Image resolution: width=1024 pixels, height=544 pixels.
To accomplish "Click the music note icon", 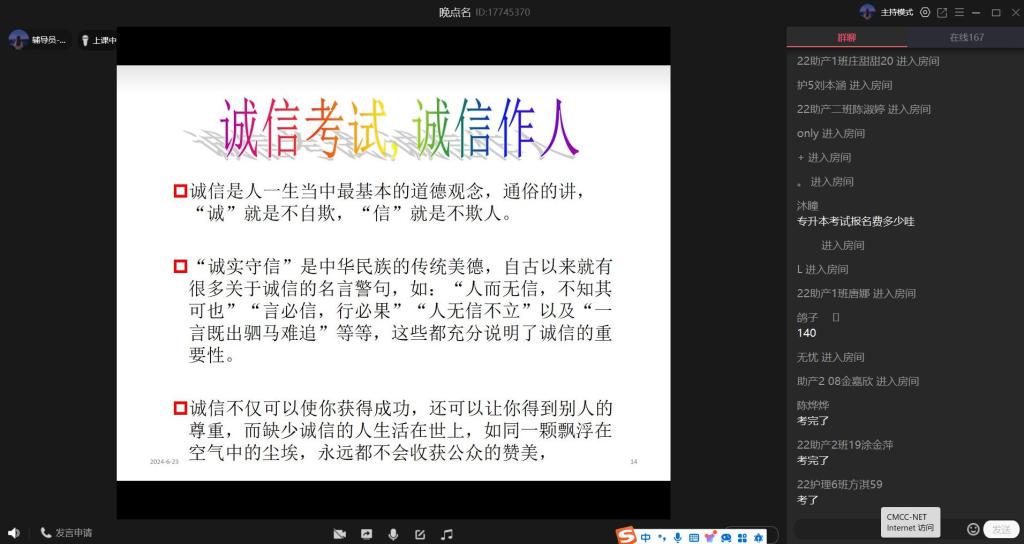I will pos(447,534).
